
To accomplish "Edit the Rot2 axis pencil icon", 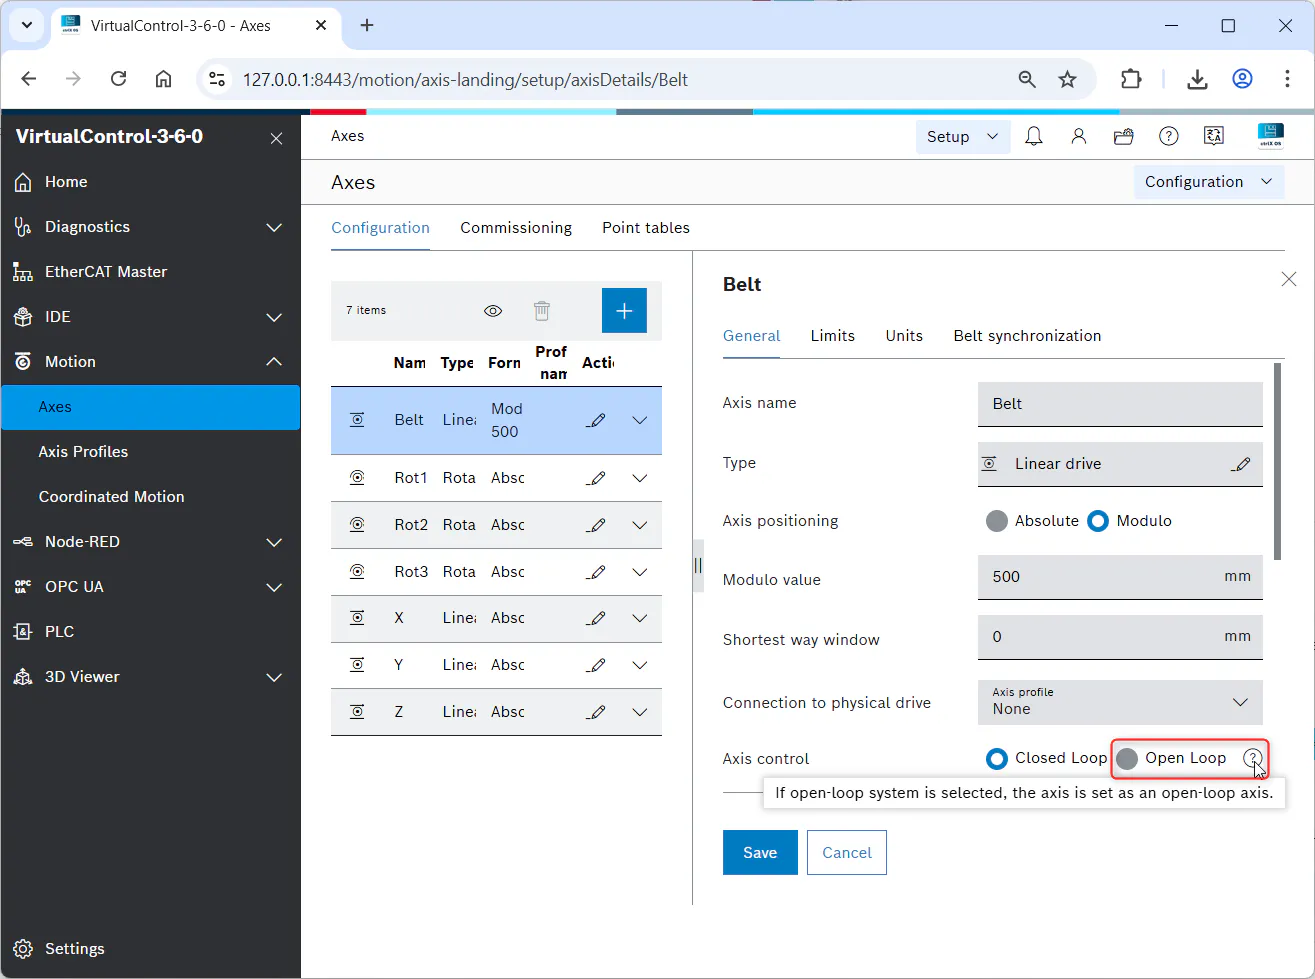I will [x=596, y=525].
